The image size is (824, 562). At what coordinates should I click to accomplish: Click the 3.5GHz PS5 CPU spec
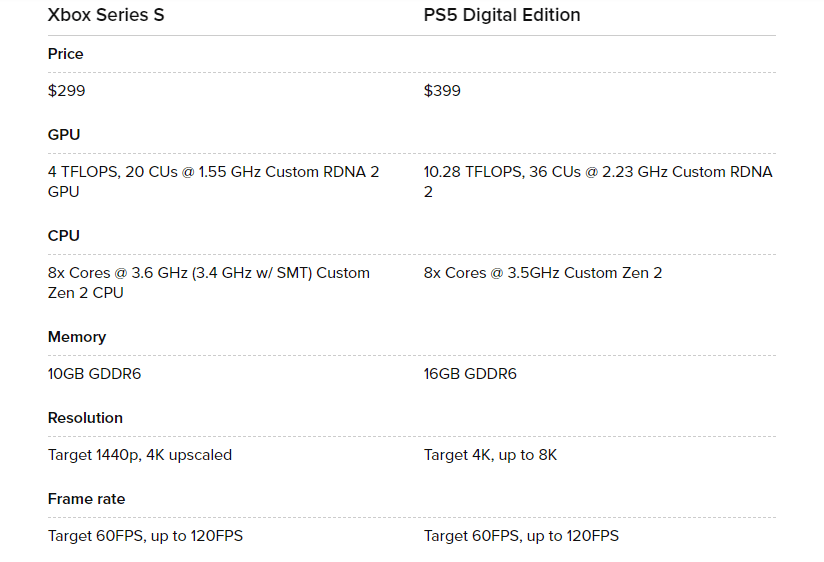[x=542, y=273]
